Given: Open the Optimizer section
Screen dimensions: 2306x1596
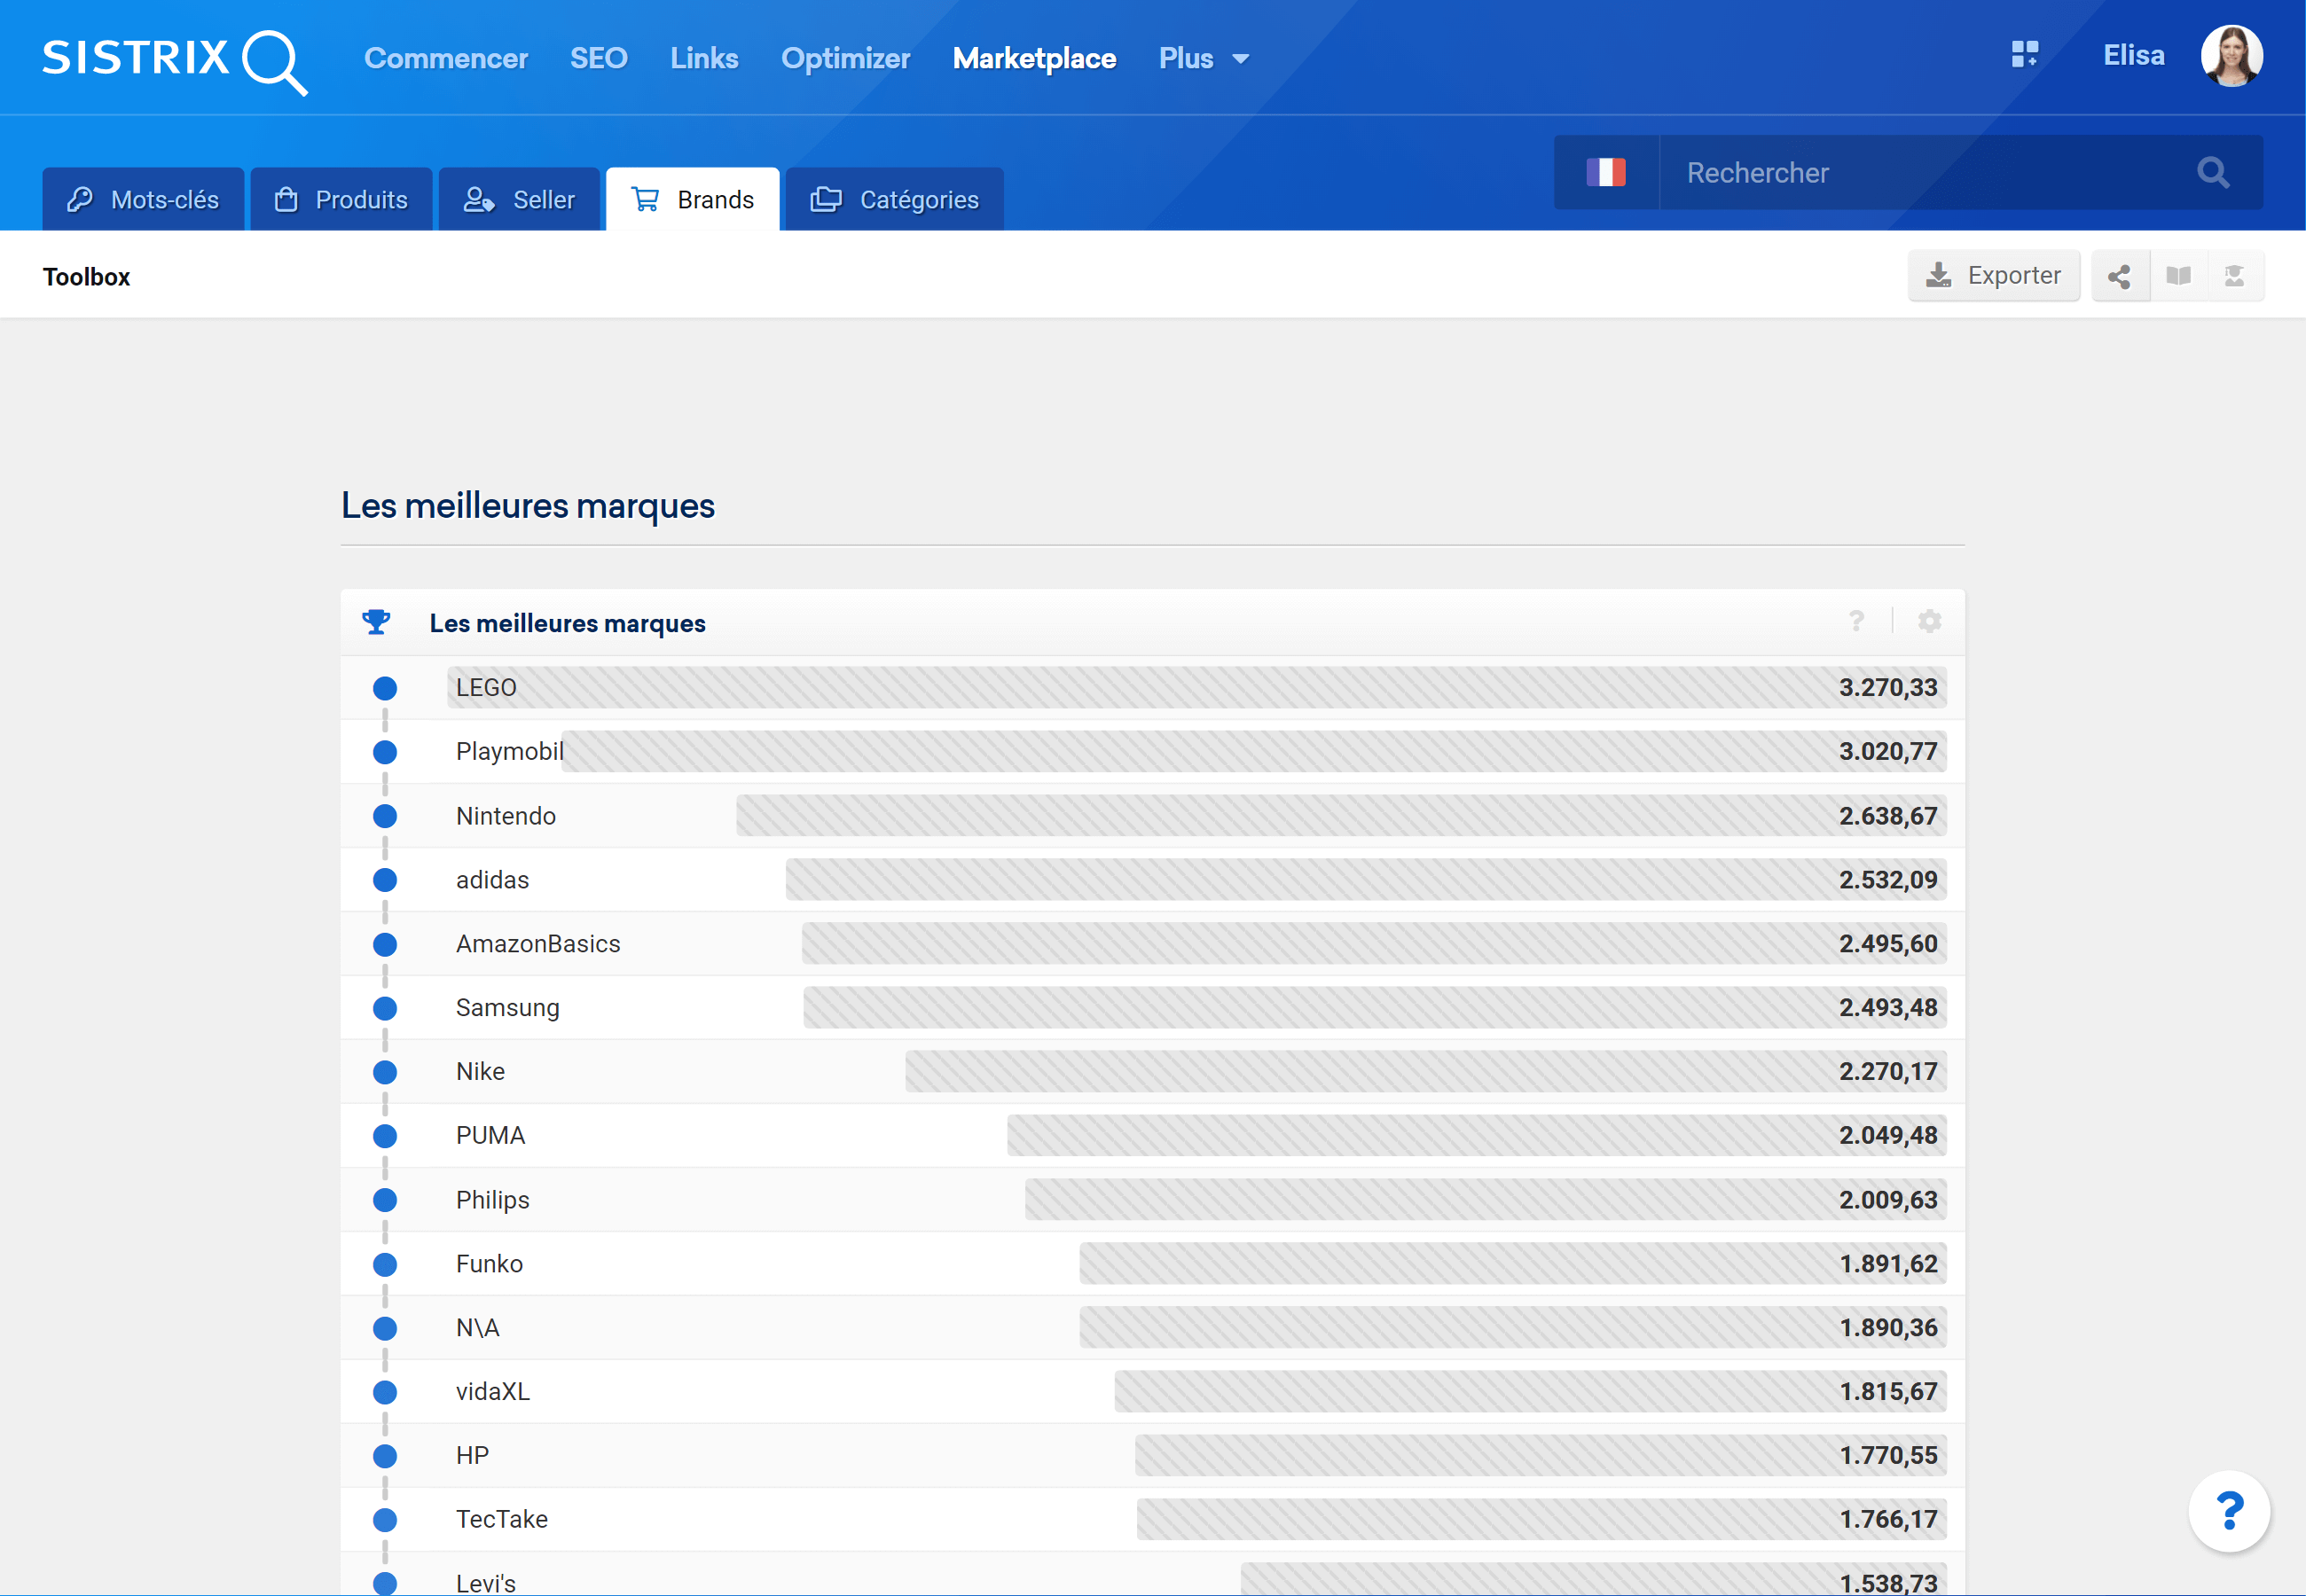Looking at the screenshot, I should [x=845, y=59].
